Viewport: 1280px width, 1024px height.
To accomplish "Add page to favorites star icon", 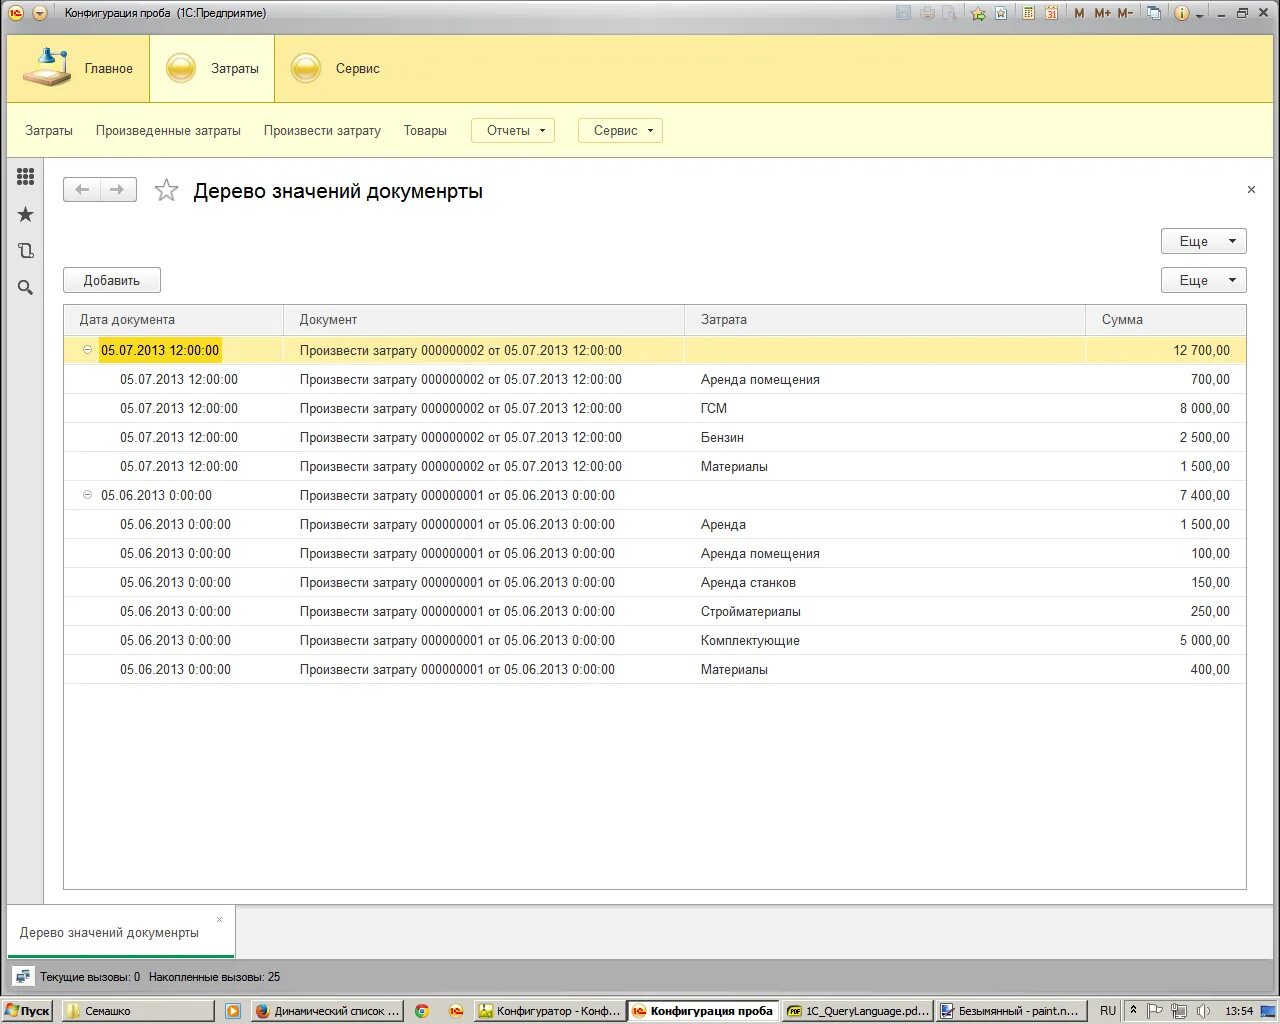I will coord(166,190).
